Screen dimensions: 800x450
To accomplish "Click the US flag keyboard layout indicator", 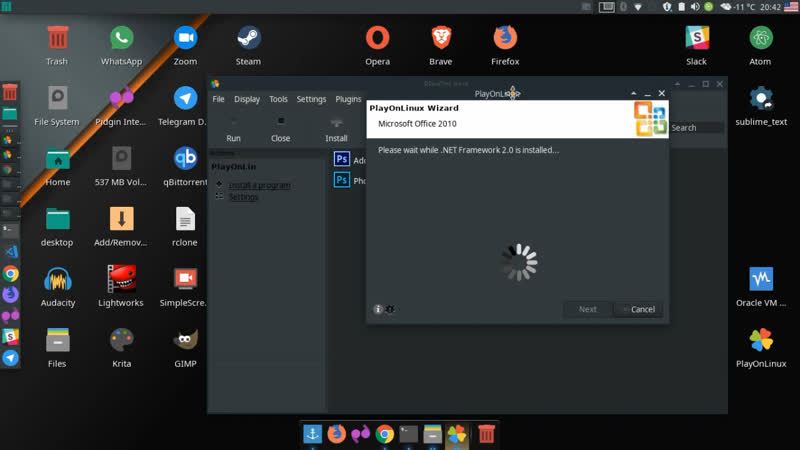I will pos(791,7).
